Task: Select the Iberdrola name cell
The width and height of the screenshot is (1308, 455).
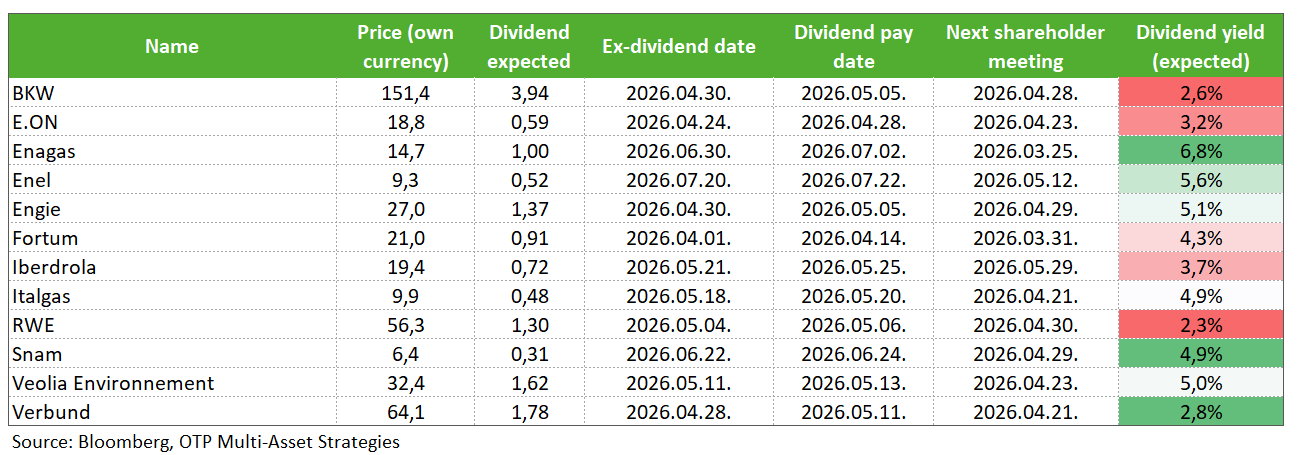Action: [x=171, y=267]
